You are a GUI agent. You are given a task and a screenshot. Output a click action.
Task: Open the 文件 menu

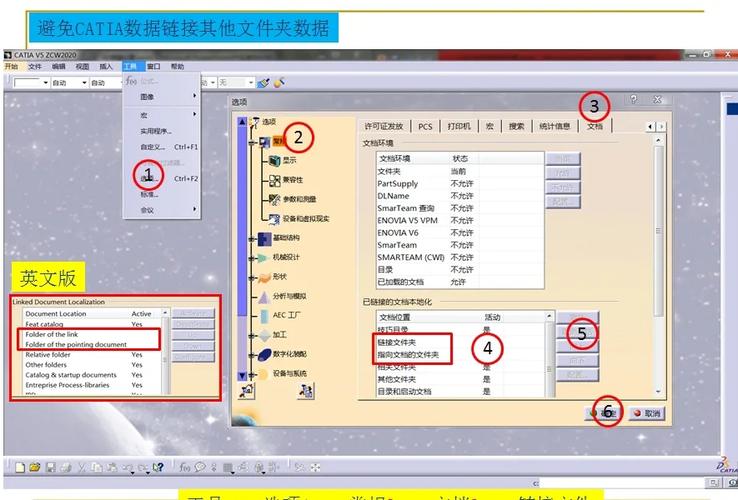tap(35, 66)
